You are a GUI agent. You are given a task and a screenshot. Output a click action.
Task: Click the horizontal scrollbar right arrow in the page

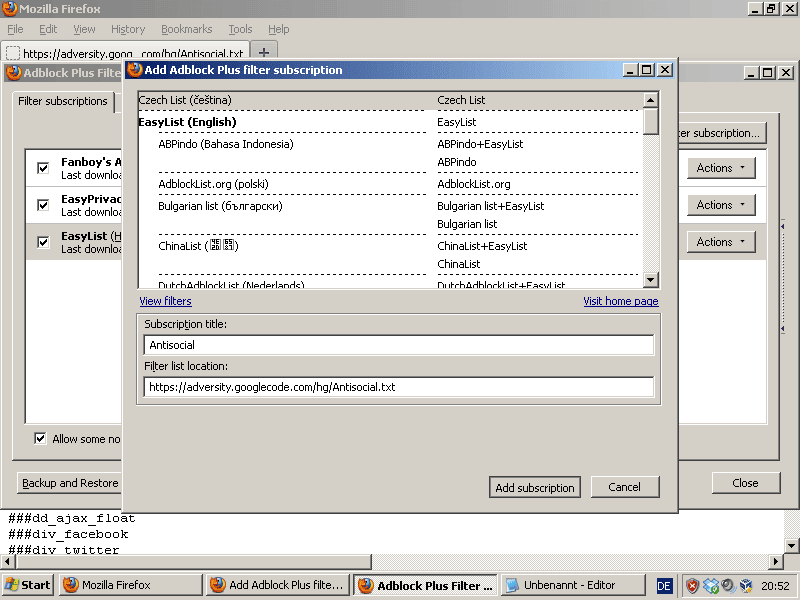tap(776, 561)
